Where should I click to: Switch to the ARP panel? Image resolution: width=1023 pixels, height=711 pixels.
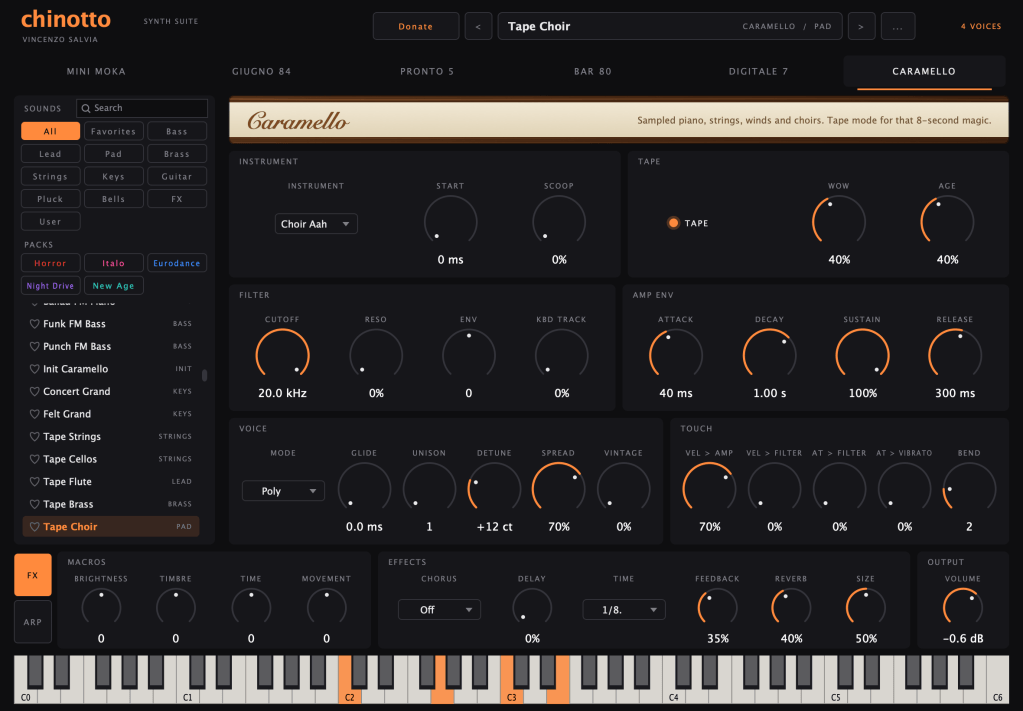33,622
